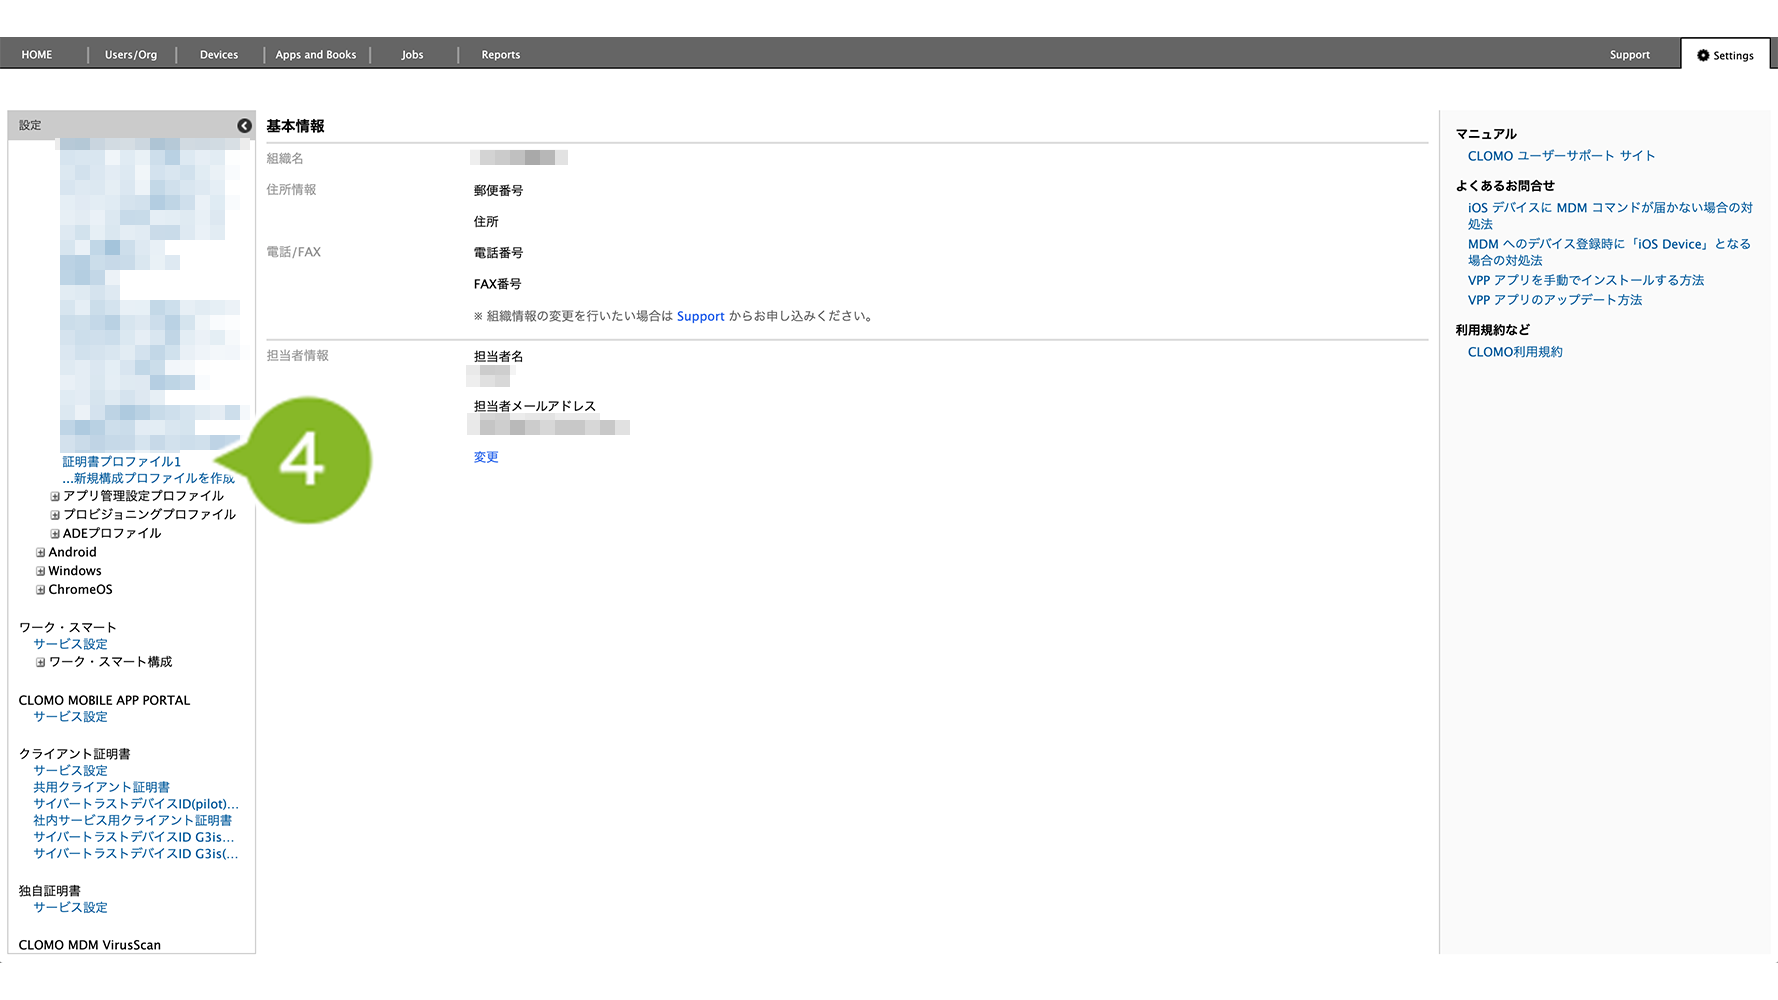
Task: Expand the ChromeOS settings node
Action: 41,590
